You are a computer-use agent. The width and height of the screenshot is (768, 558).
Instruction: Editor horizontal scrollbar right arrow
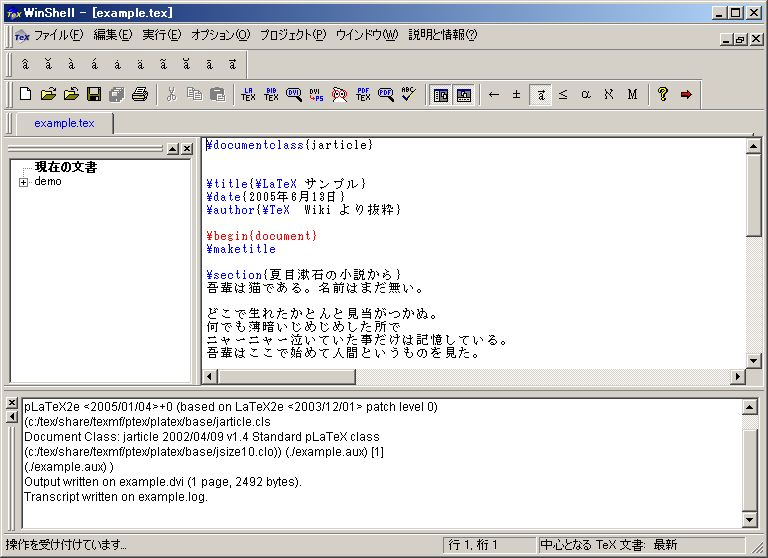[738, 376]
